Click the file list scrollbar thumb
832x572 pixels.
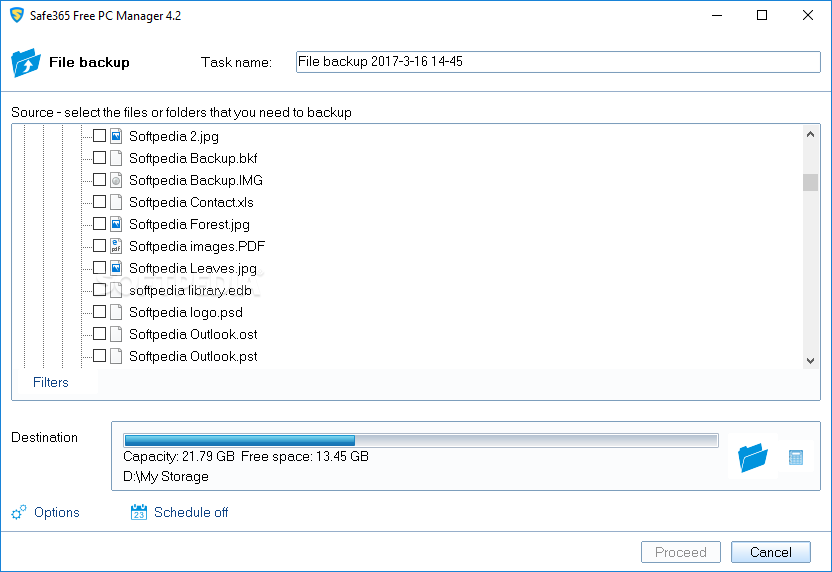(x=810, y=182)
